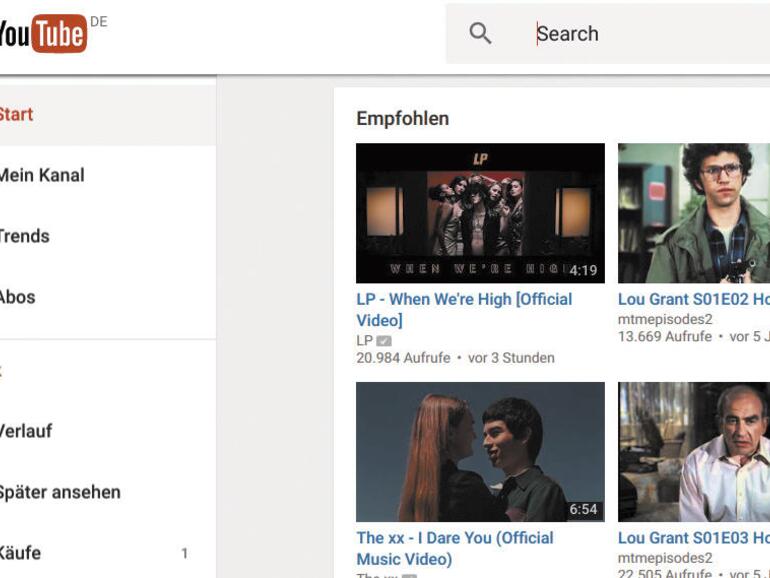Click the LP - When We're High title link
Screen dimensions: 770x578
[x=464, y=309]
